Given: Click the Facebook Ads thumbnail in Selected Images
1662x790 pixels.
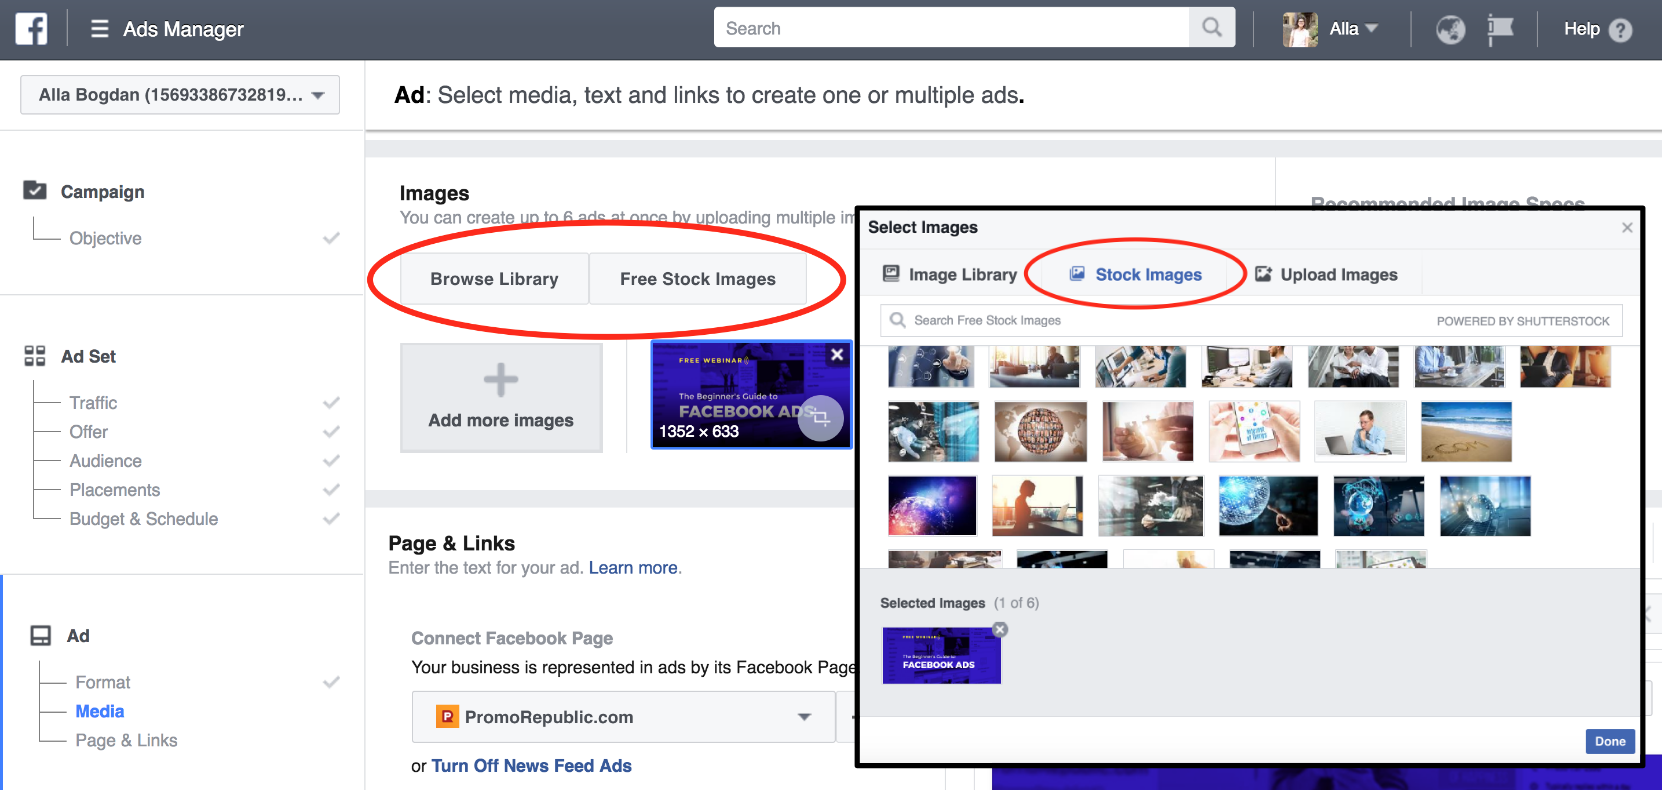Looking at the screenshot, I should [941, 655].
